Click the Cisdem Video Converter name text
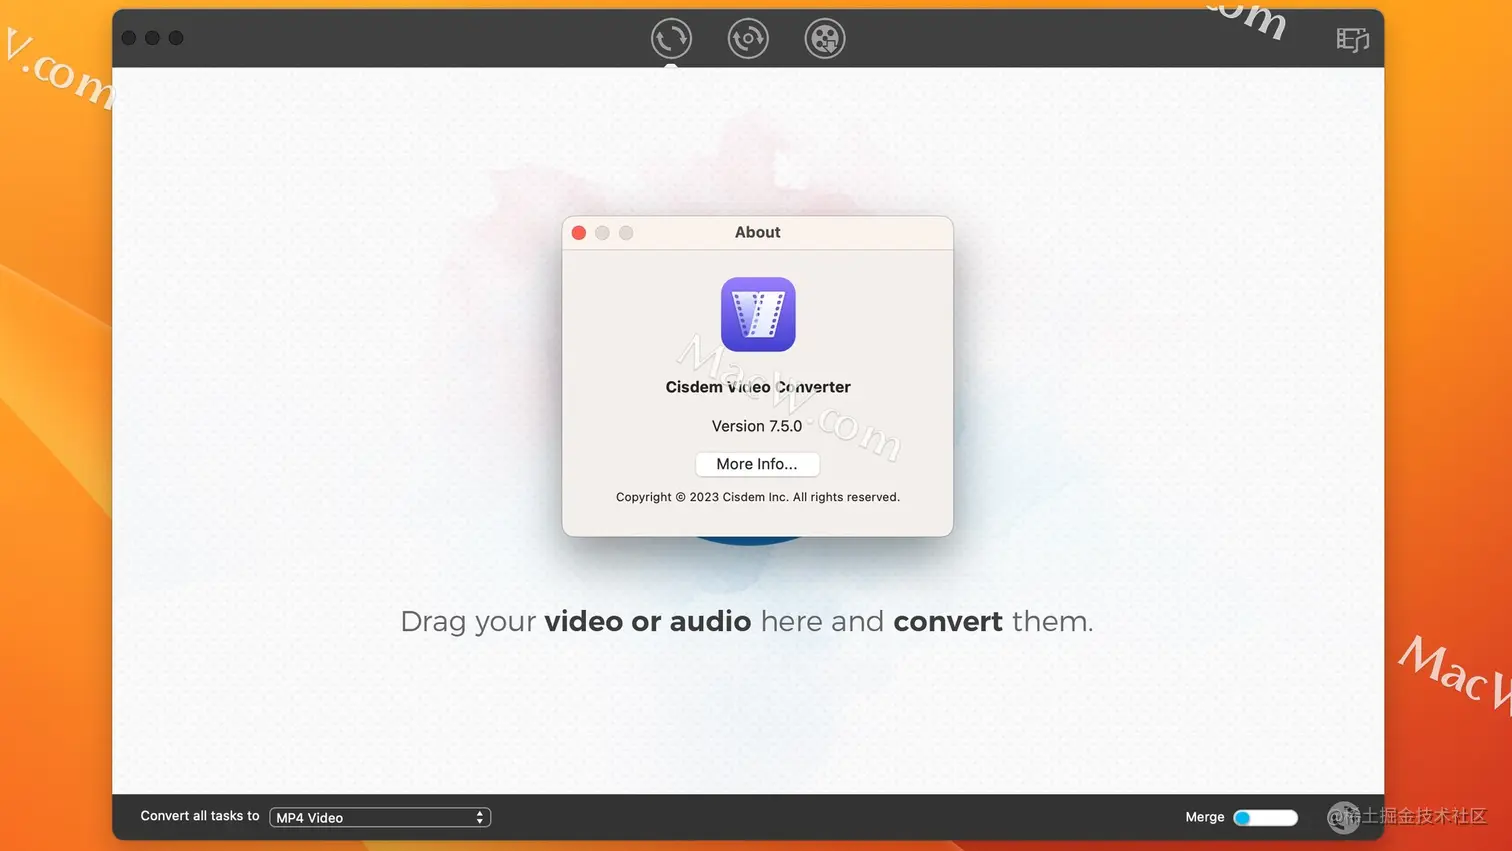 coord(758,387)
